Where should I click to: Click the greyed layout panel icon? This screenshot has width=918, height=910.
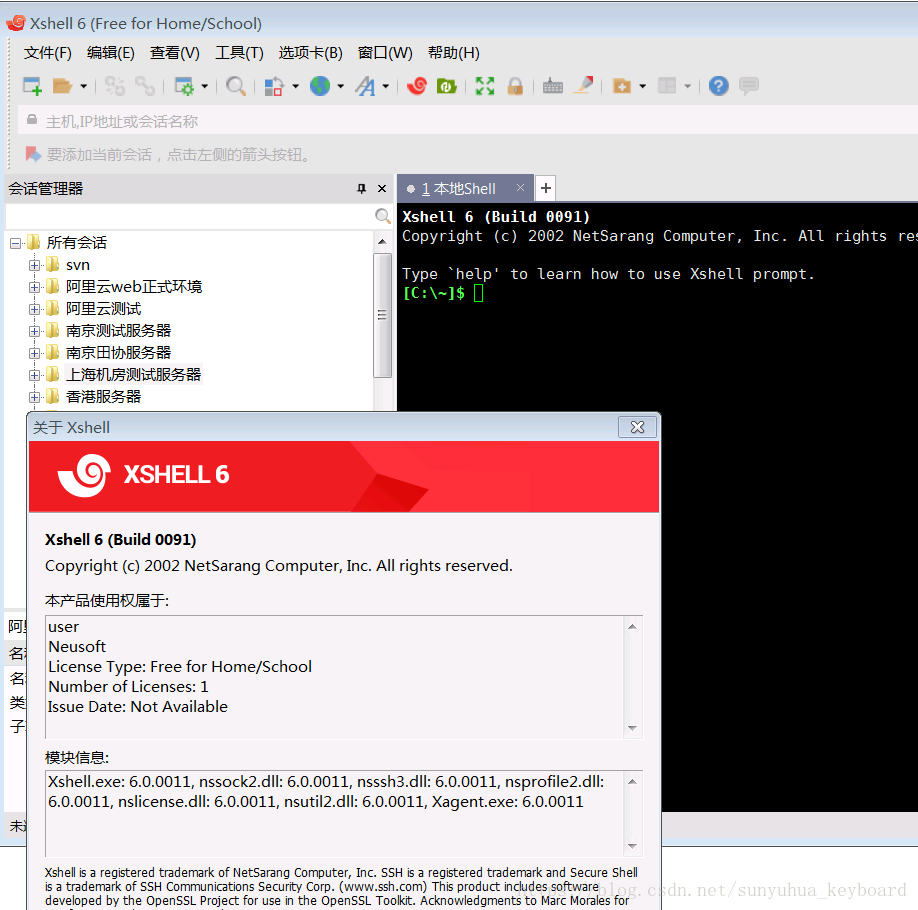coord(666,86)
